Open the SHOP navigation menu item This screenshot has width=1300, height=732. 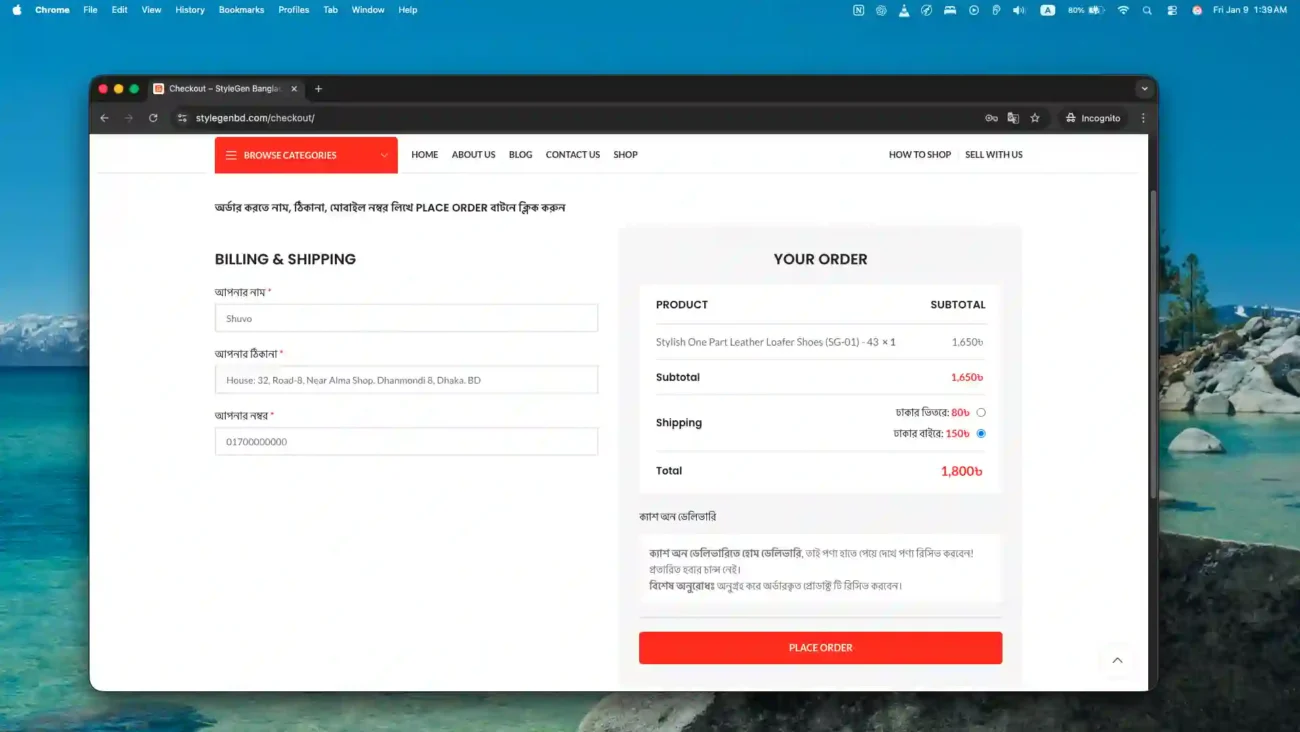click(625, 155)
